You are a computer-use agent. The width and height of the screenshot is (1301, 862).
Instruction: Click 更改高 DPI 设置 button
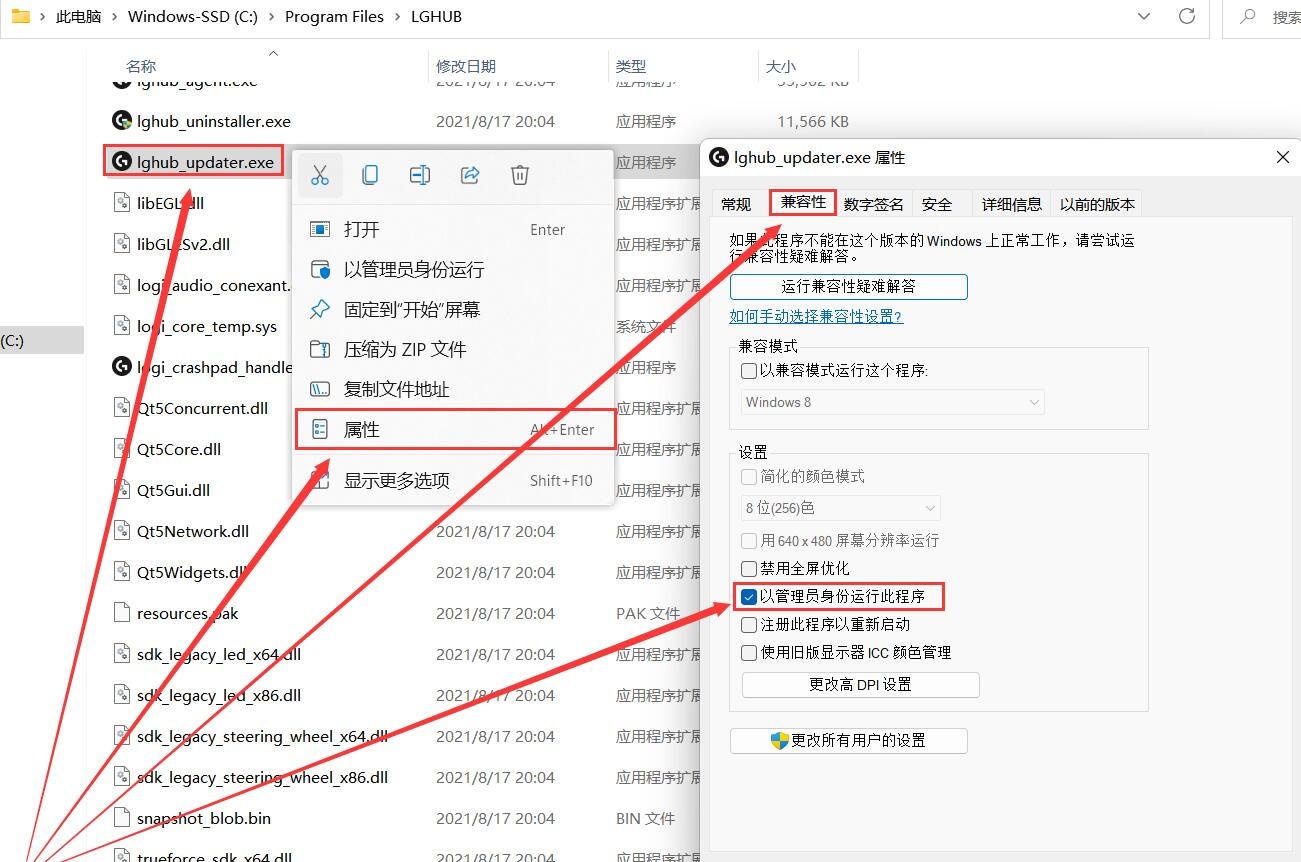click(x=860, y=684)
